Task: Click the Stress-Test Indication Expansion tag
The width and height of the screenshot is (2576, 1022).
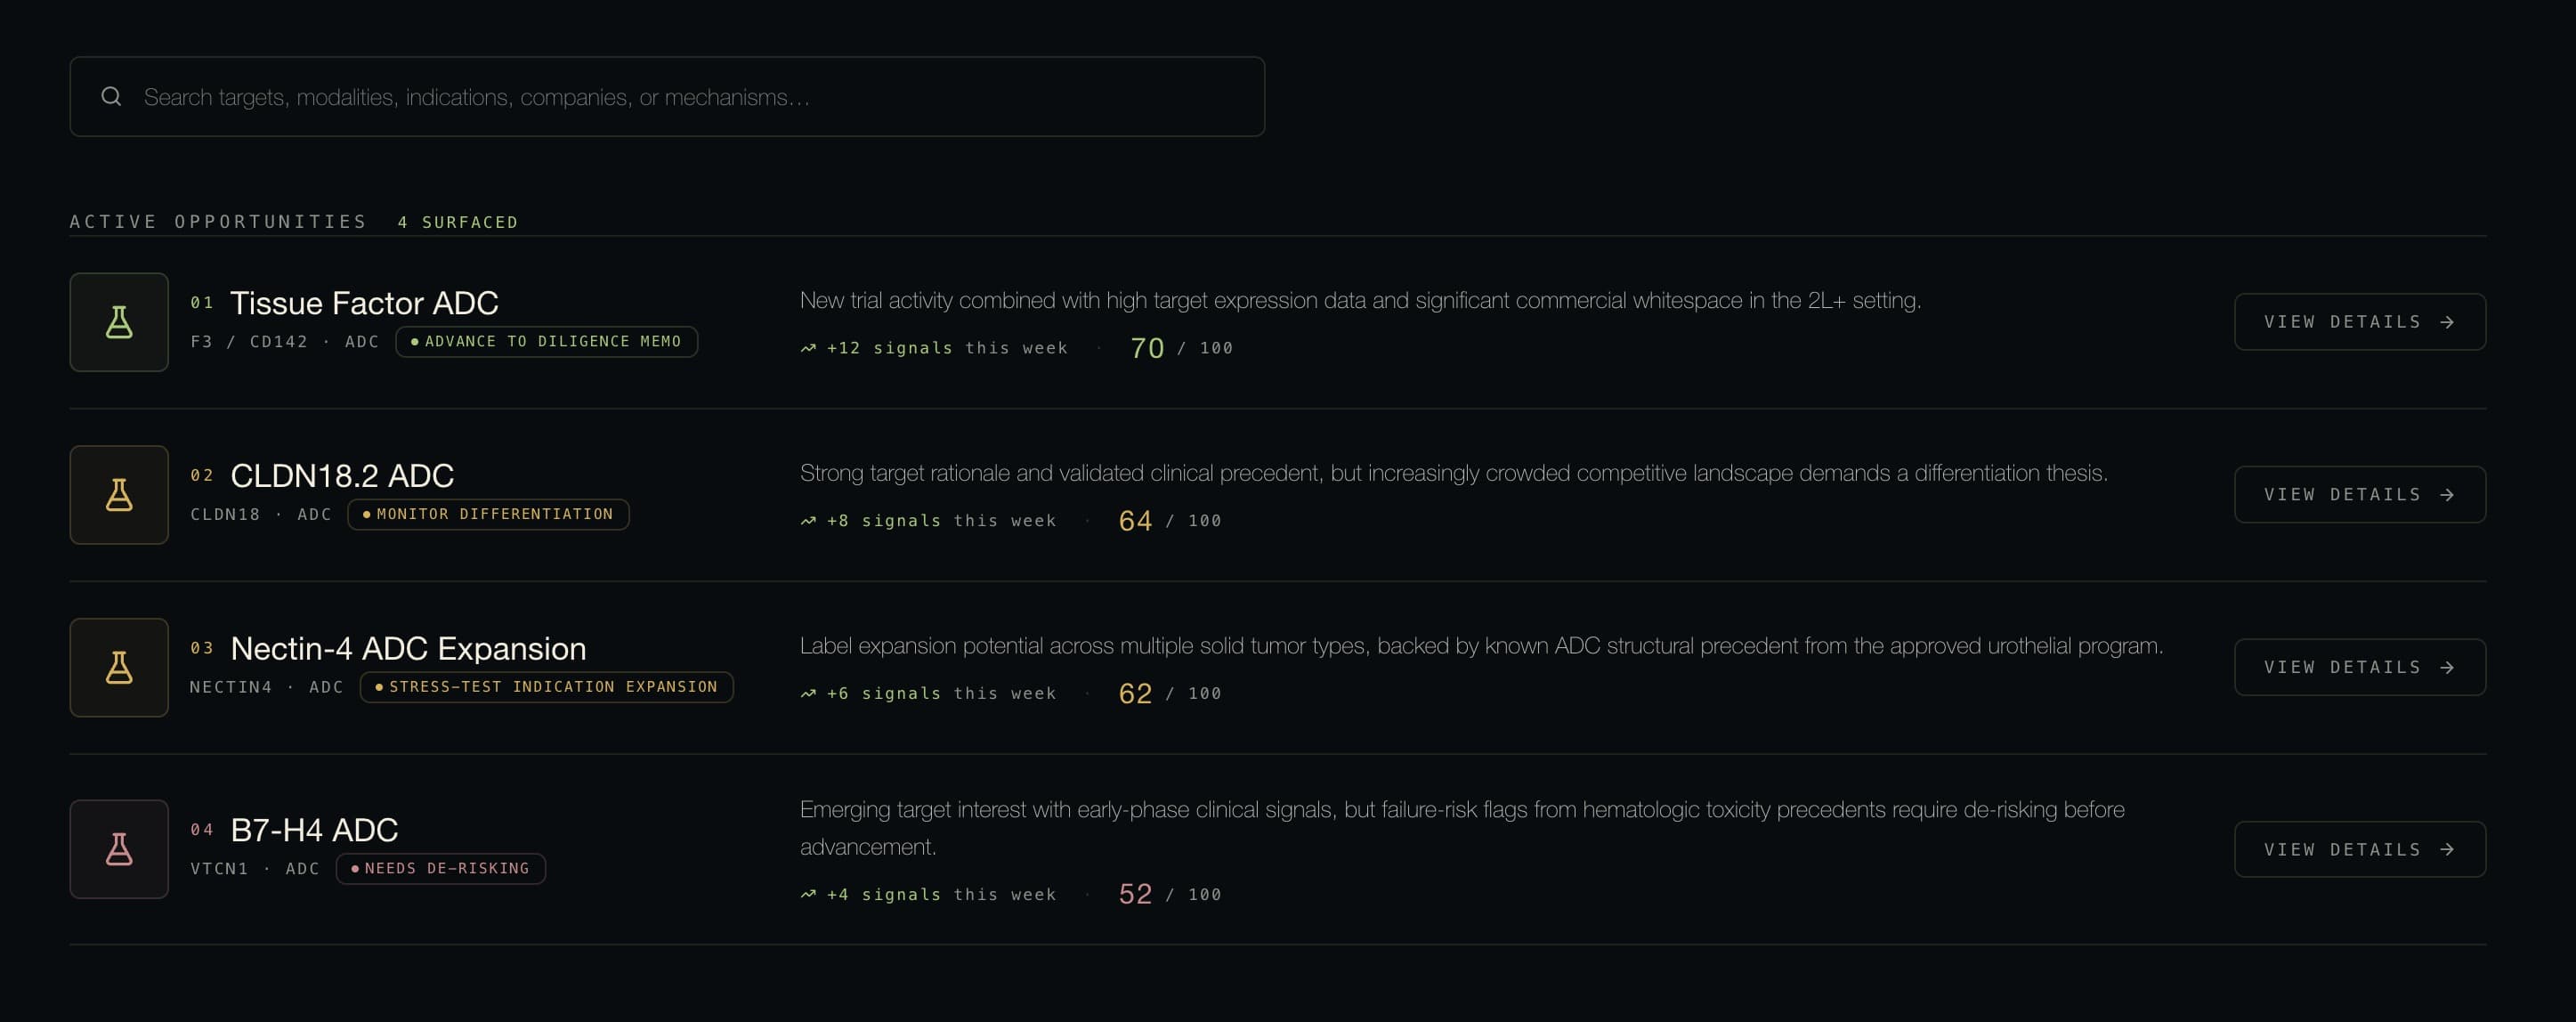Action: pyautogui.click(x=546, y=687)
